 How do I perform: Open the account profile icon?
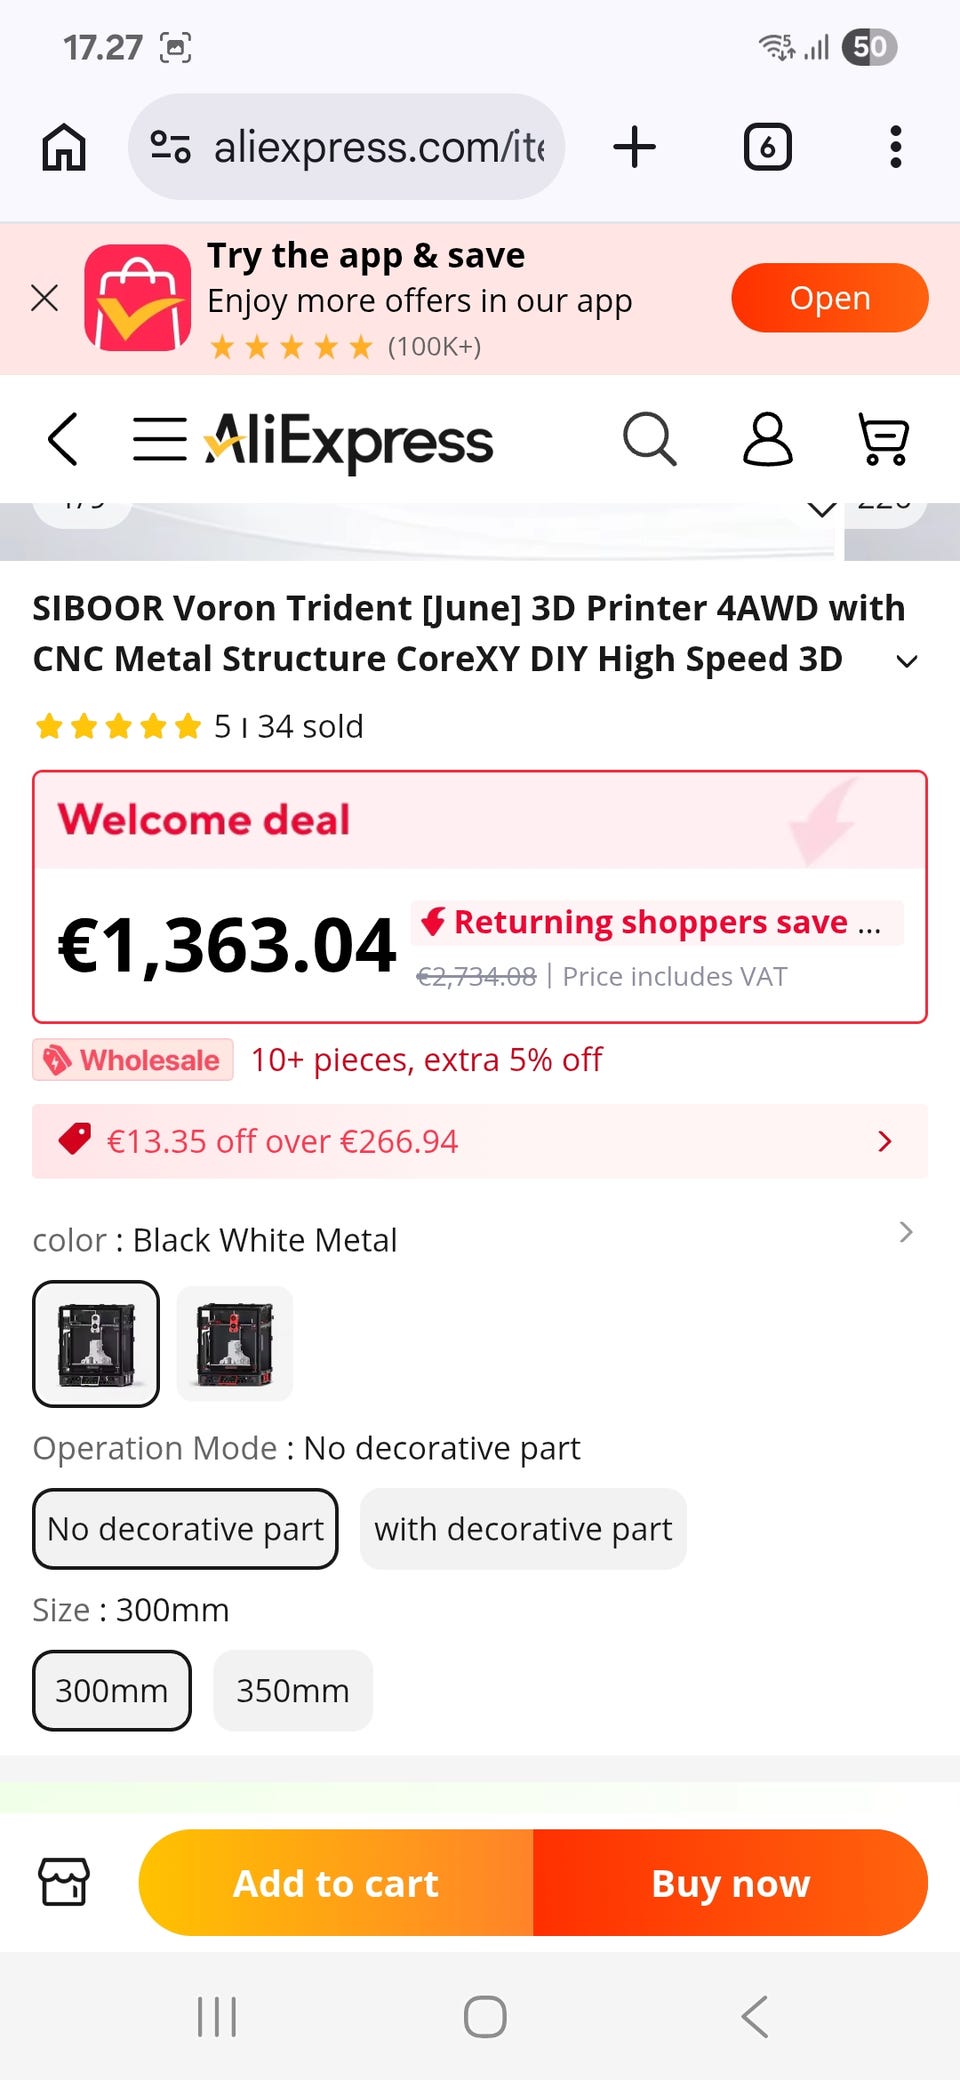coord(767,439)
